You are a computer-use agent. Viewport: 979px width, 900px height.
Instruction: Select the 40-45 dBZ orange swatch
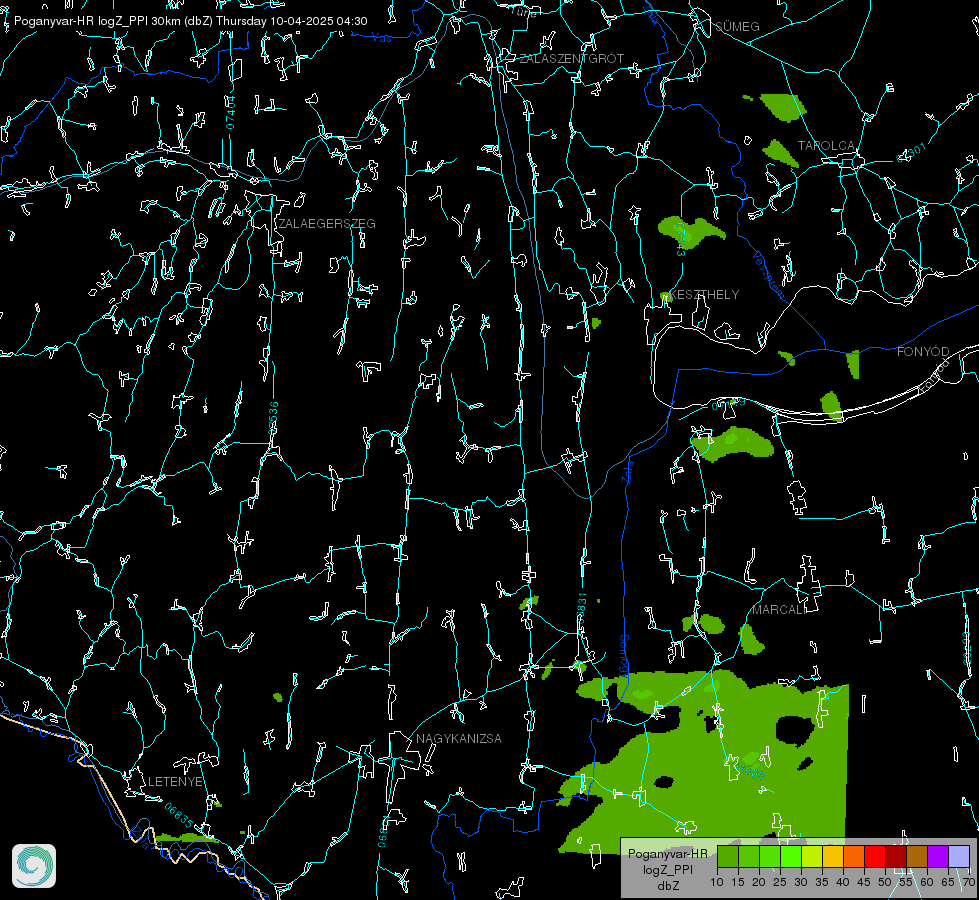(854, 857)
